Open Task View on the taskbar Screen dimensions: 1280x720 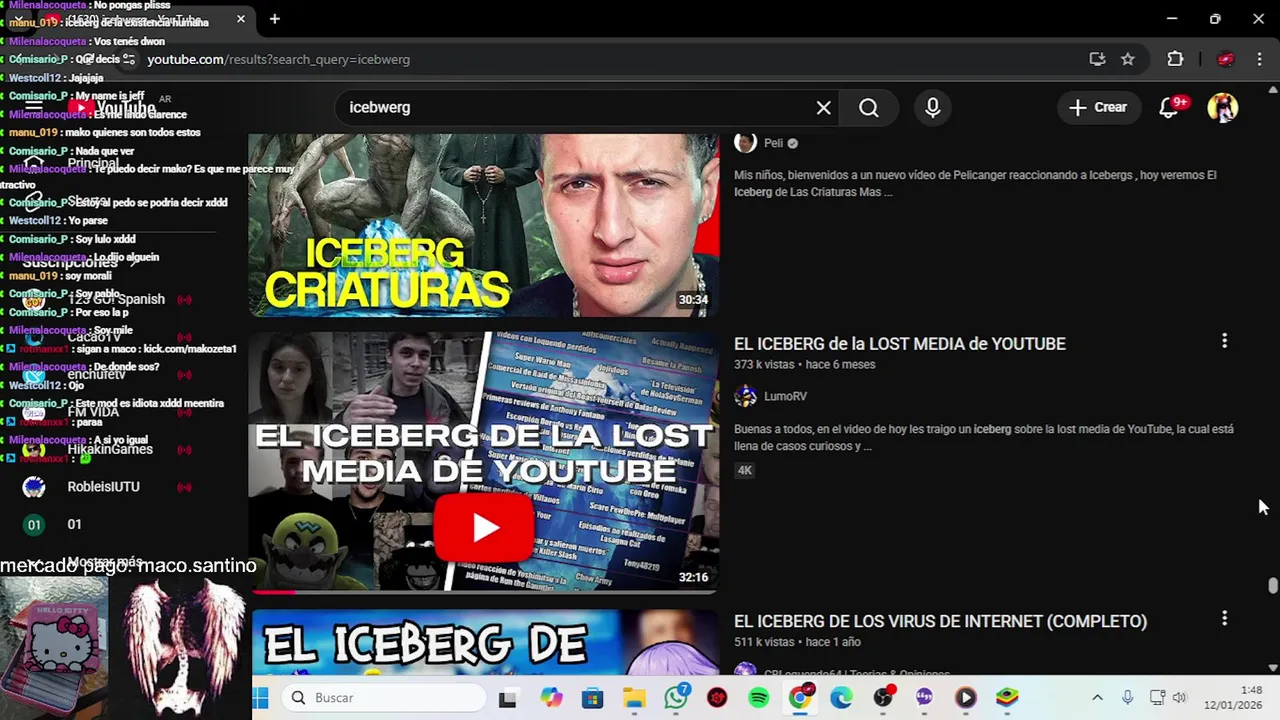pyautogui.click(x=508, y=698)
